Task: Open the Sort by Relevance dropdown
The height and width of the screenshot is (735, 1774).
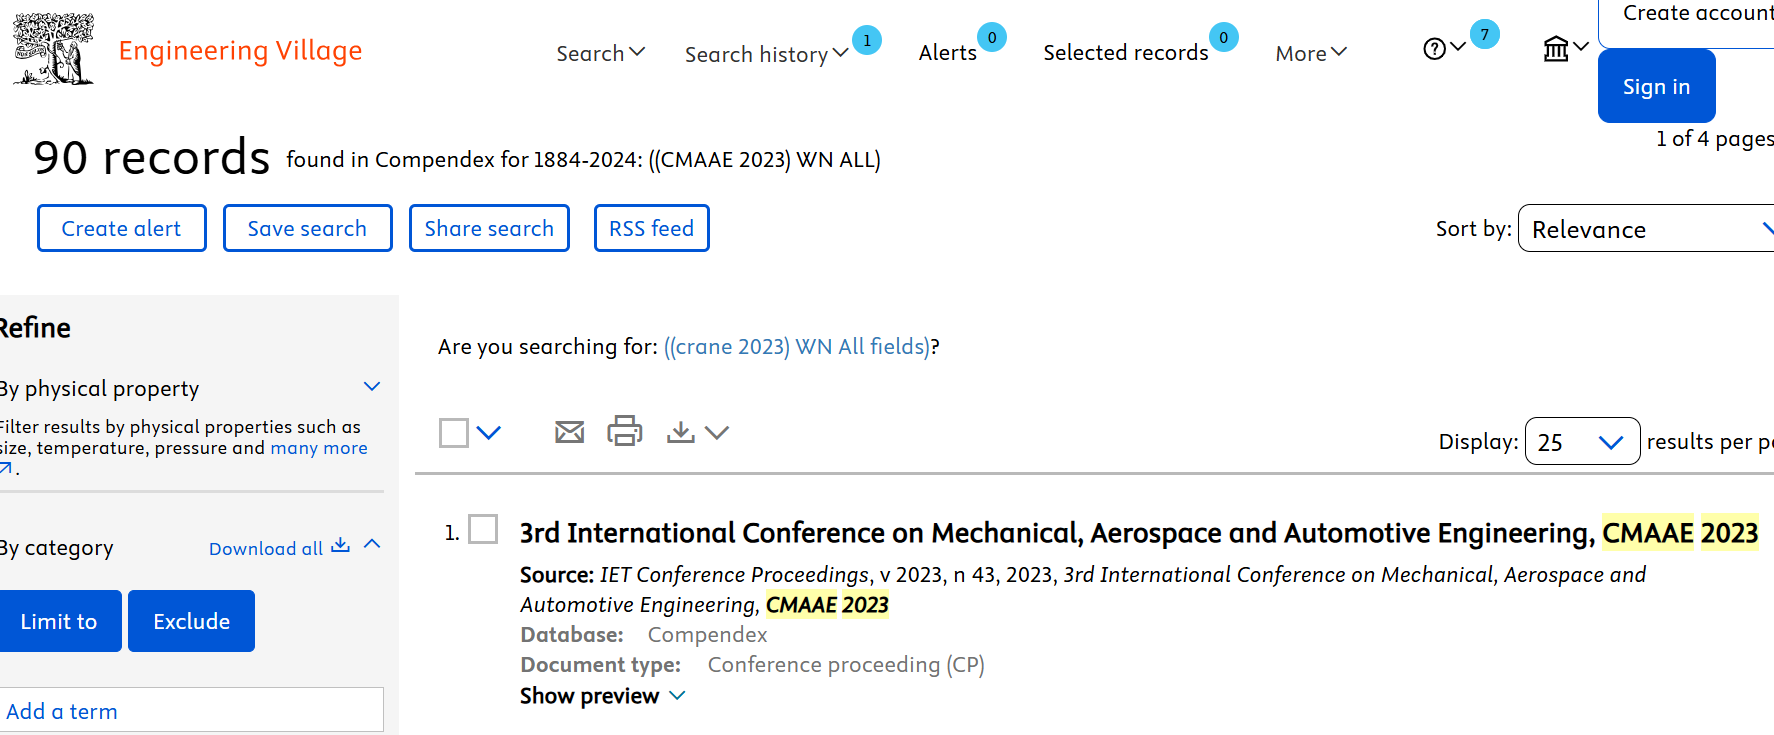Action: click(1645, 229)
